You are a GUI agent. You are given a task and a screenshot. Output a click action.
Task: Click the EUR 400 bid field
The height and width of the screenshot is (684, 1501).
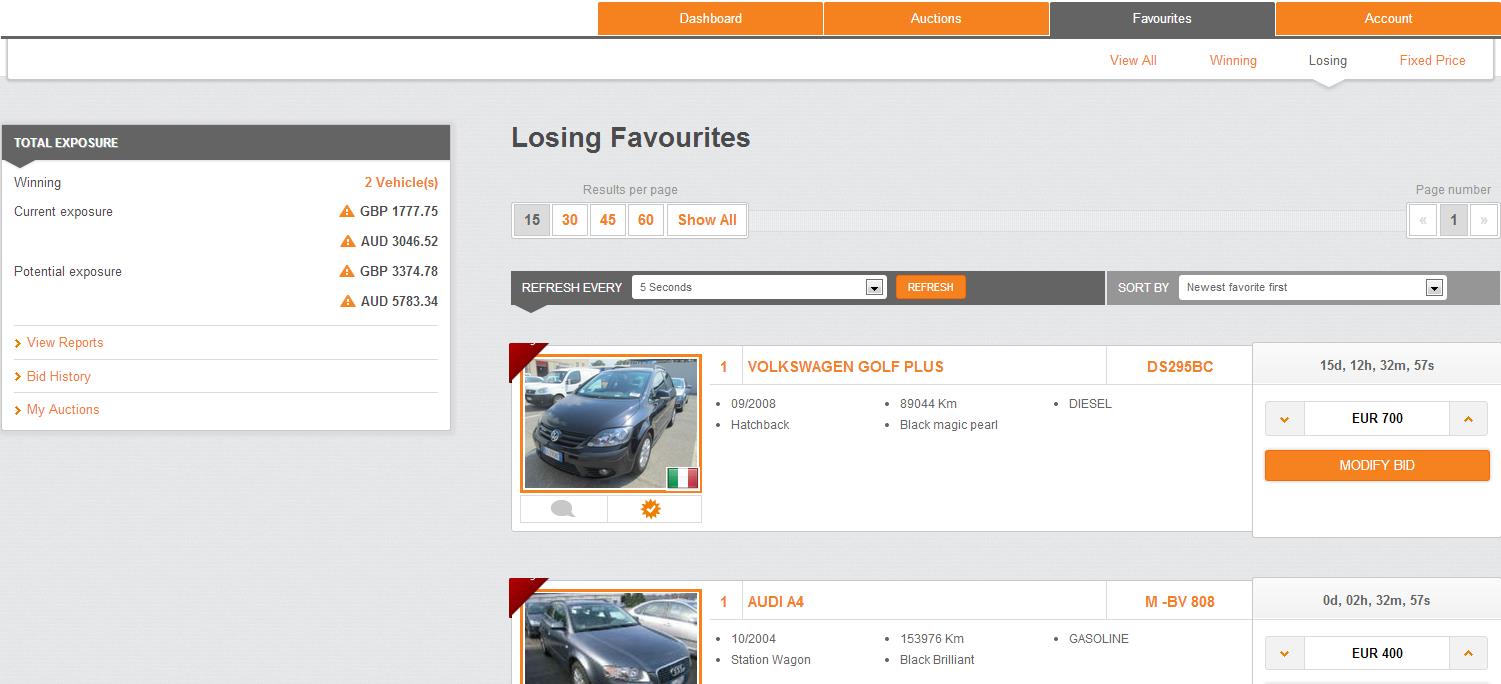tap(1377, 654)
